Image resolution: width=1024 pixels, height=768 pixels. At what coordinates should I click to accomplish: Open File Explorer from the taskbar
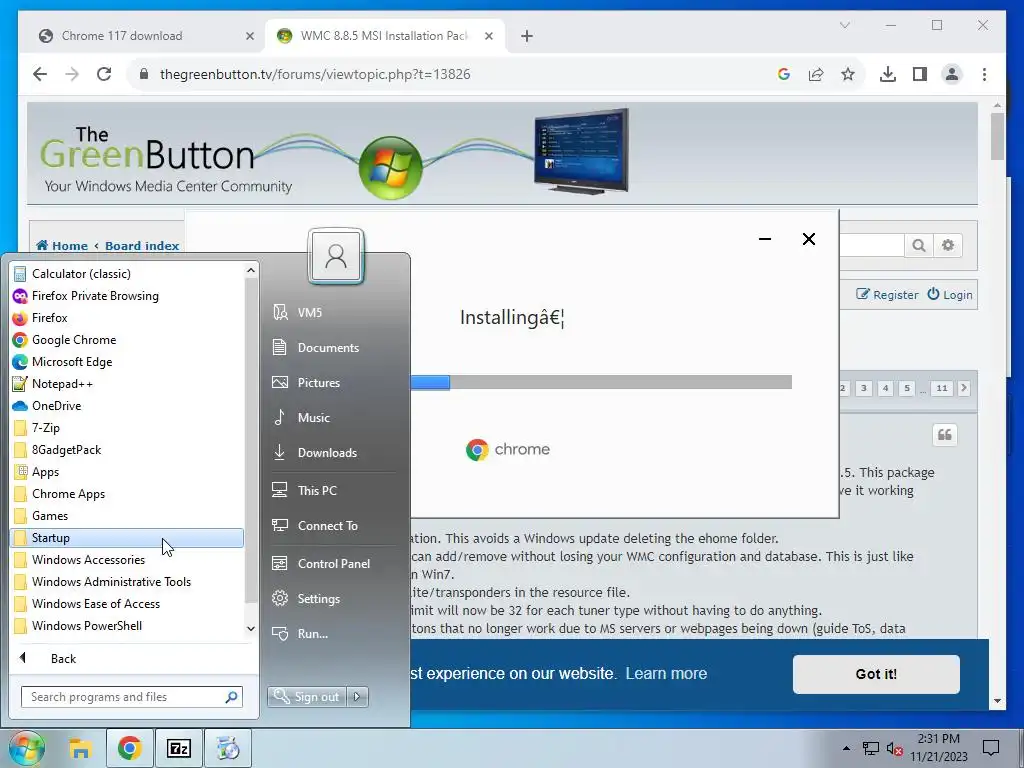[x=80, y=748]
